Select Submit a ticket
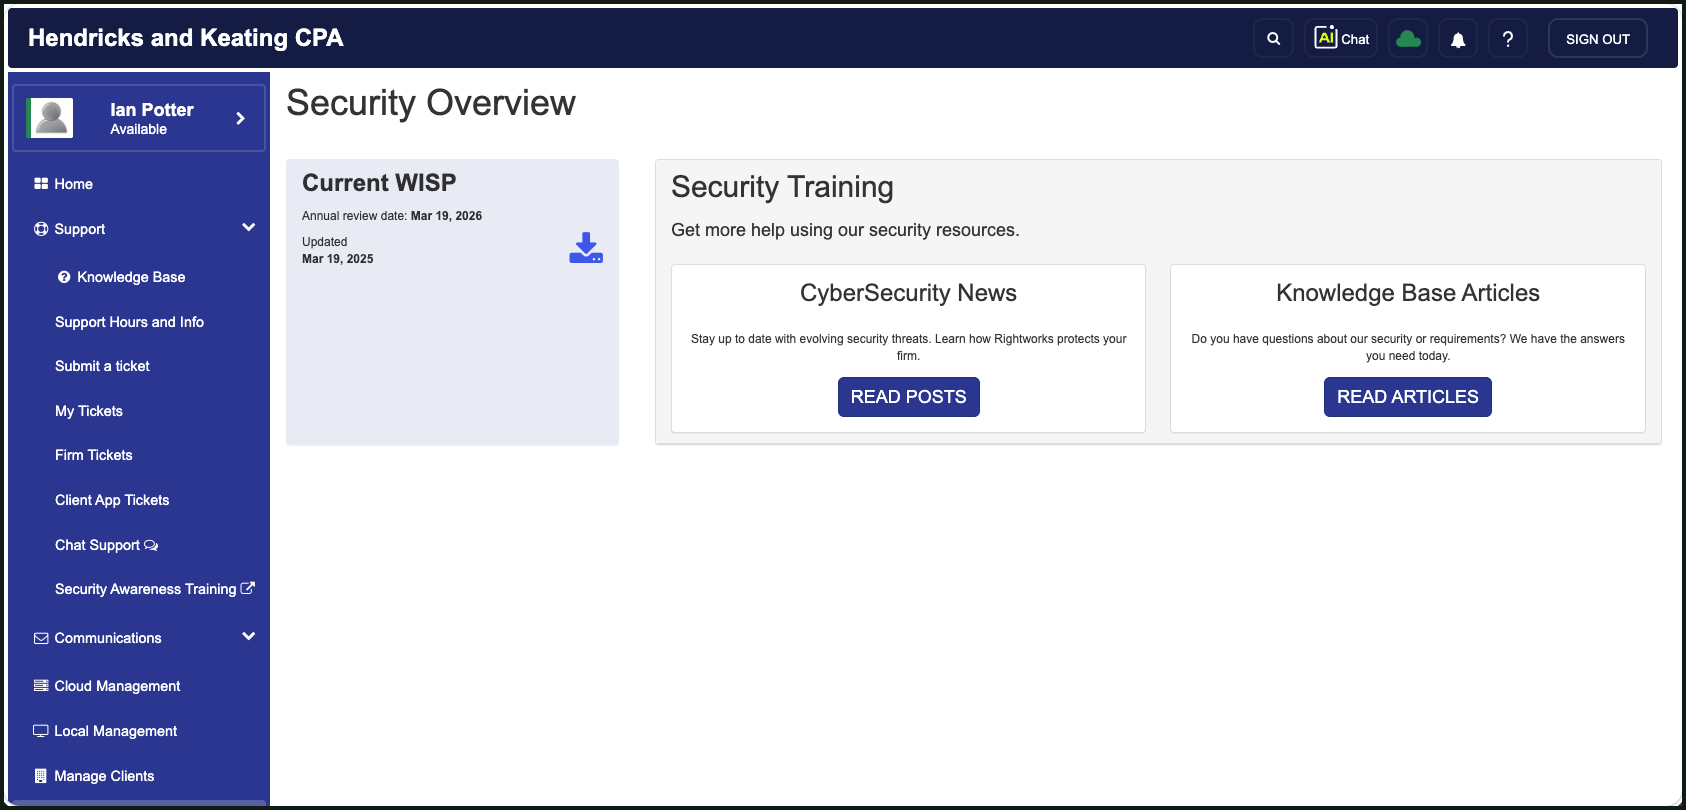Image resolution: width=1686 pixels, height=810 pixels. click(102, 366)
